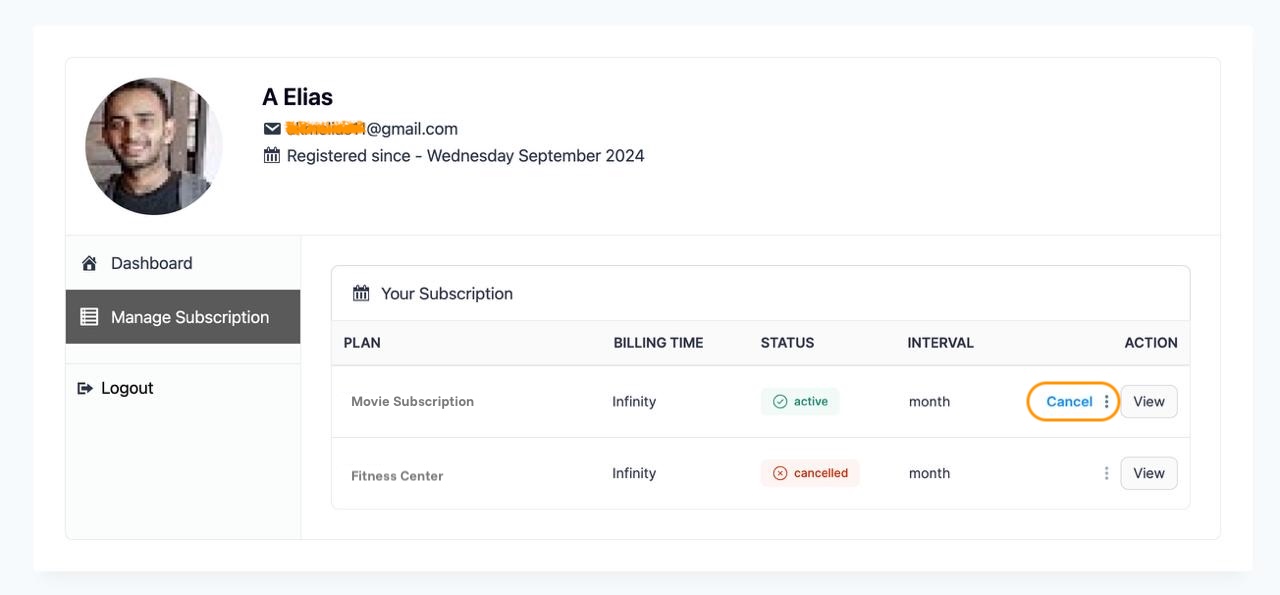Click the profile picture of A Elias
Screen dimensions: 1280x595
pos(153,146)
